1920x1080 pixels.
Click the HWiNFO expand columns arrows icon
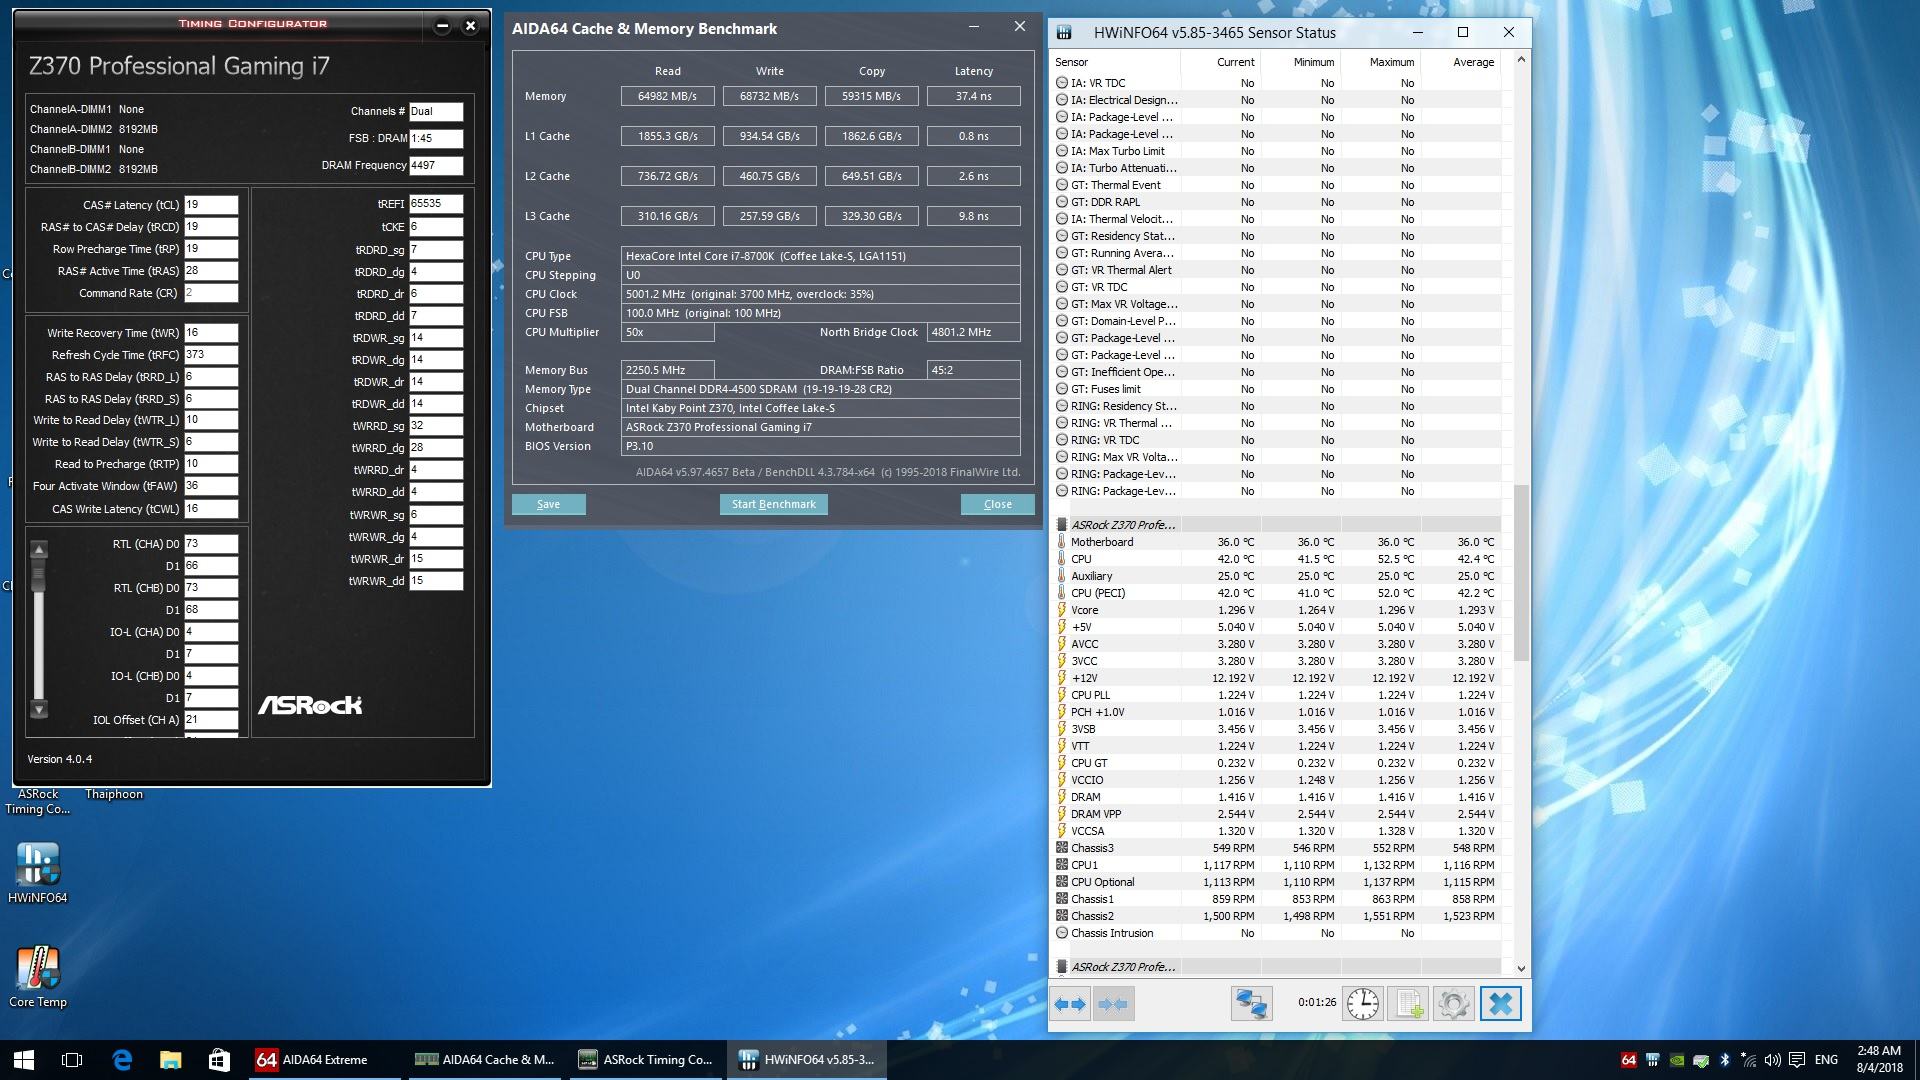pyautogui.click(x=1070, y=1003)
